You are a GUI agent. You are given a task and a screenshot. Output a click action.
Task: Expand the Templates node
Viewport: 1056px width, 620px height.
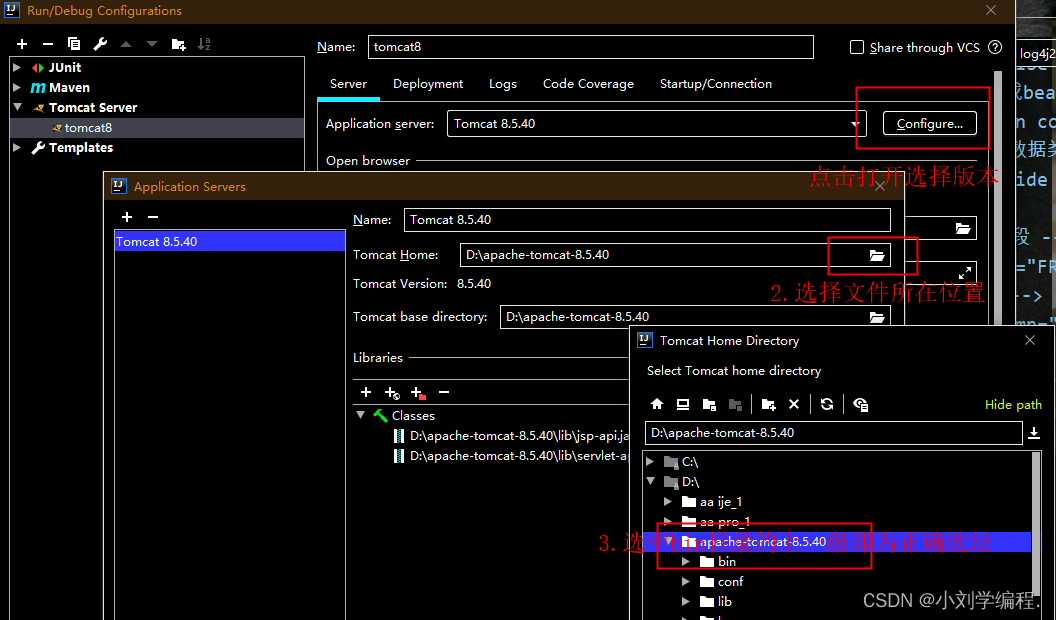point(18,147)
